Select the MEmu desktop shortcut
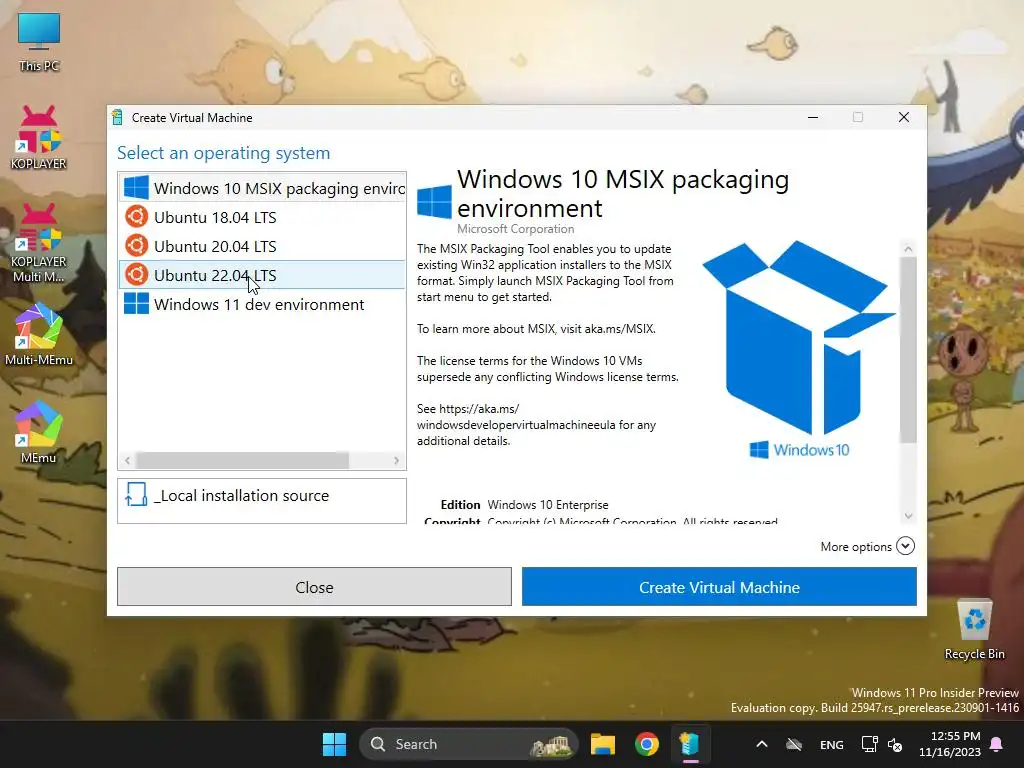This screenshot has height=768, width=1024. [x=39, y=432]
